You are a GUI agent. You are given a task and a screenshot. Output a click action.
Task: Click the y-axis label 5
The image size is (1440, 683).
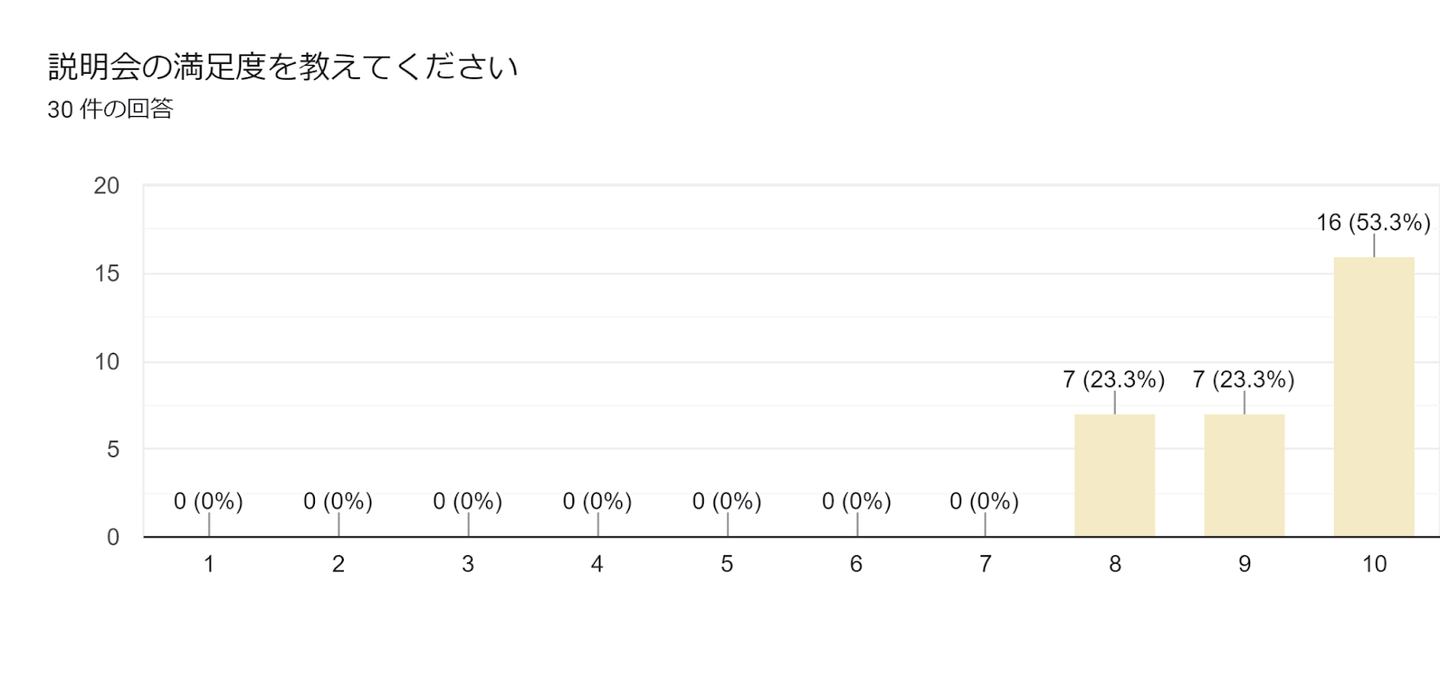[x=112, y=450]
